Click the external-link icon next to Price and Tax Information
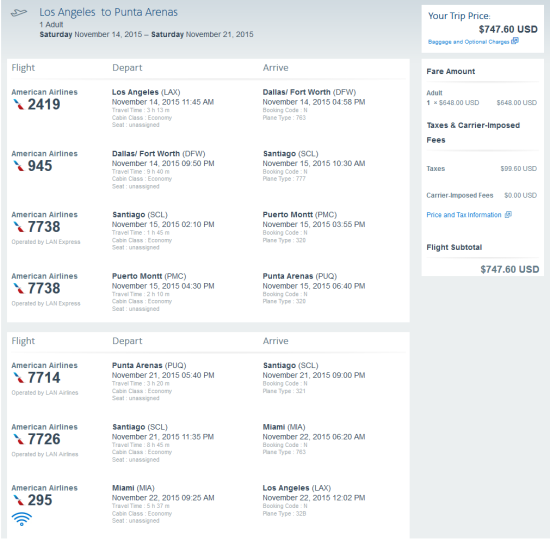 point(508,214)
